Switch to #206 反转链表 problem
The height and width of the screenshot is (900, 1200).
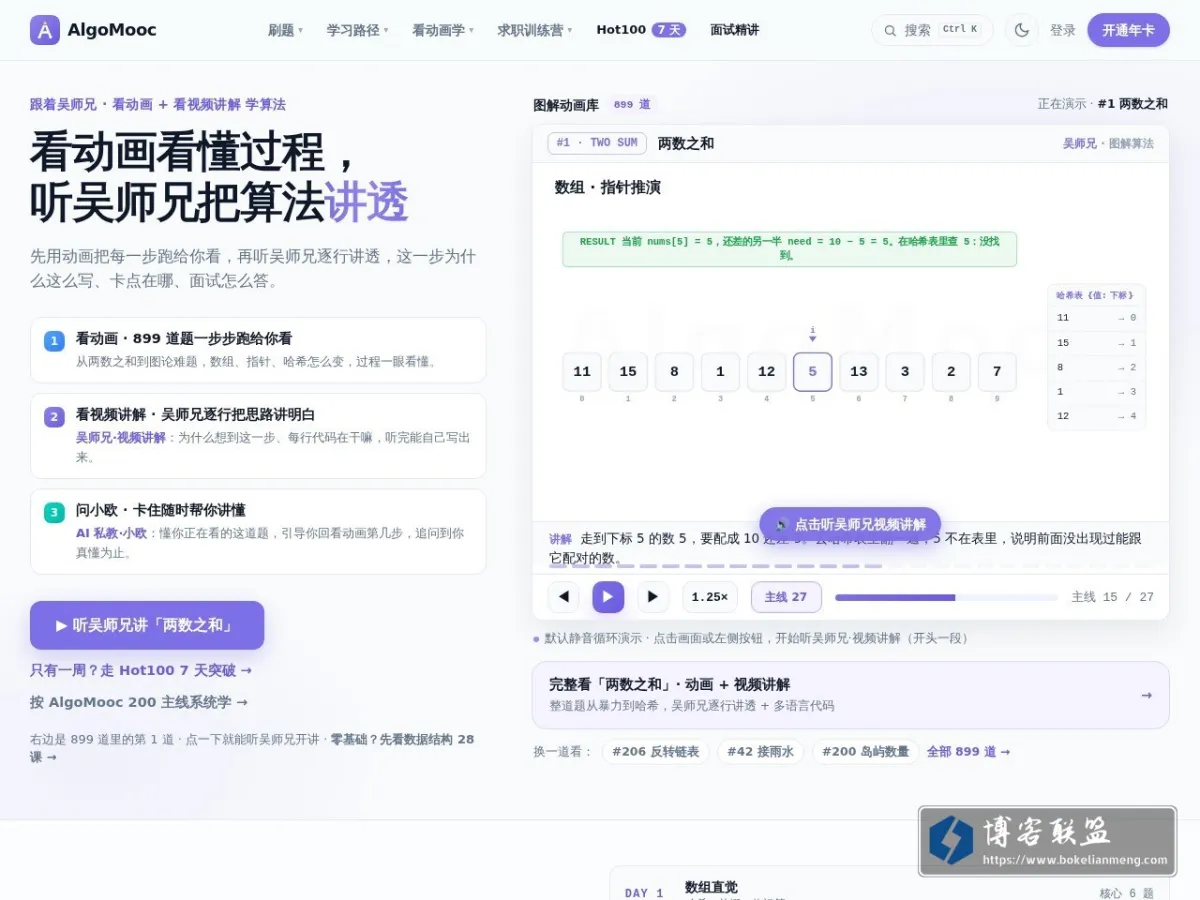pyautogui.click(x=656, y=751)
